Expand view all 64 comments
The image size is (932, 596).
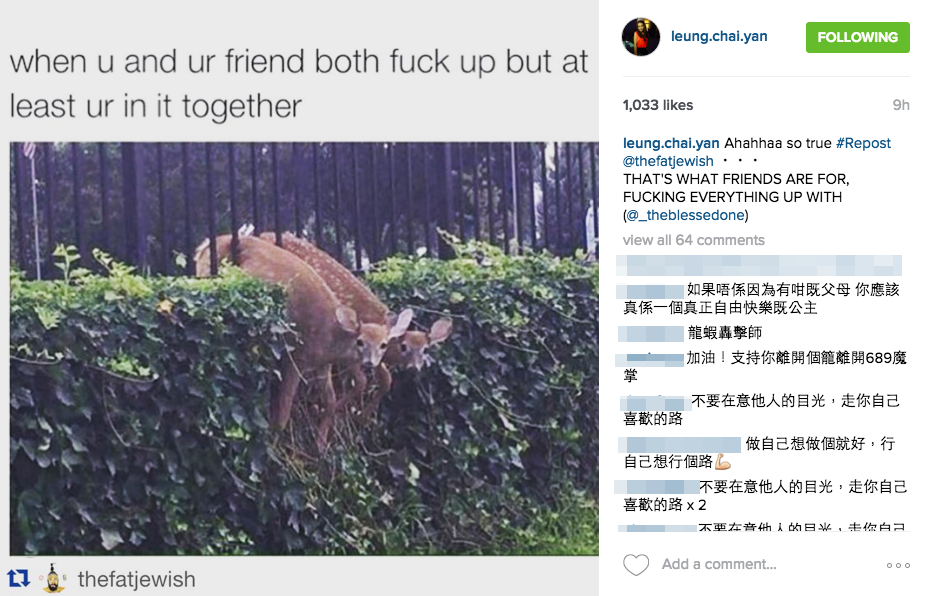coord(694,240)
